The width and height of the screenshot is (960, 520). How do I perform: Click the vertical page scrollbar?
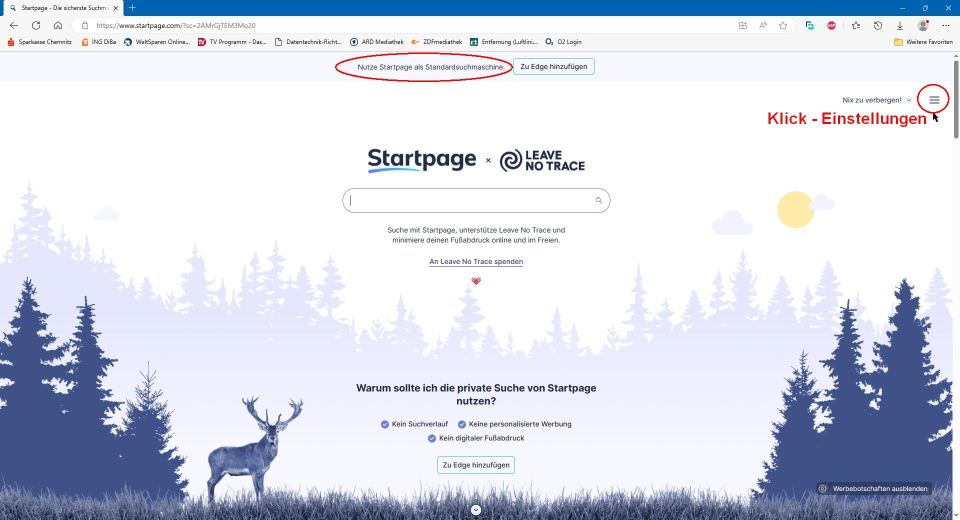pyautogui.click(x=956, y=98)
